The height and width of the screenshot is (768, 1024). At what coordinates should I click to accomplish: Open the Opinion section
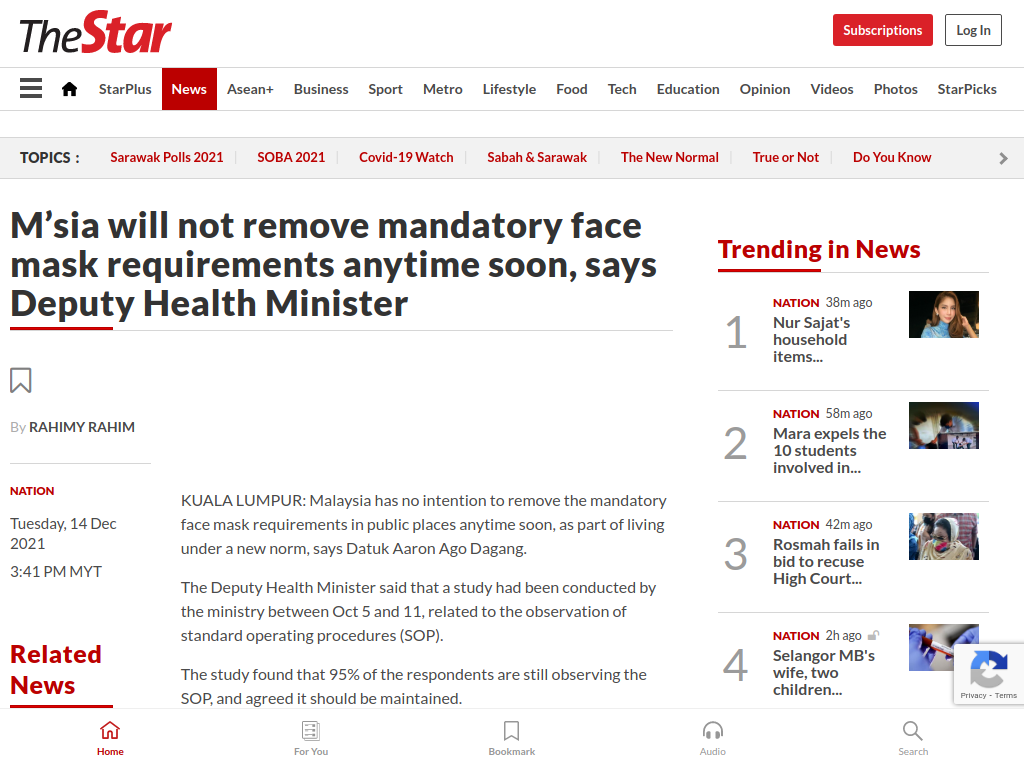[x=765, y=89]
